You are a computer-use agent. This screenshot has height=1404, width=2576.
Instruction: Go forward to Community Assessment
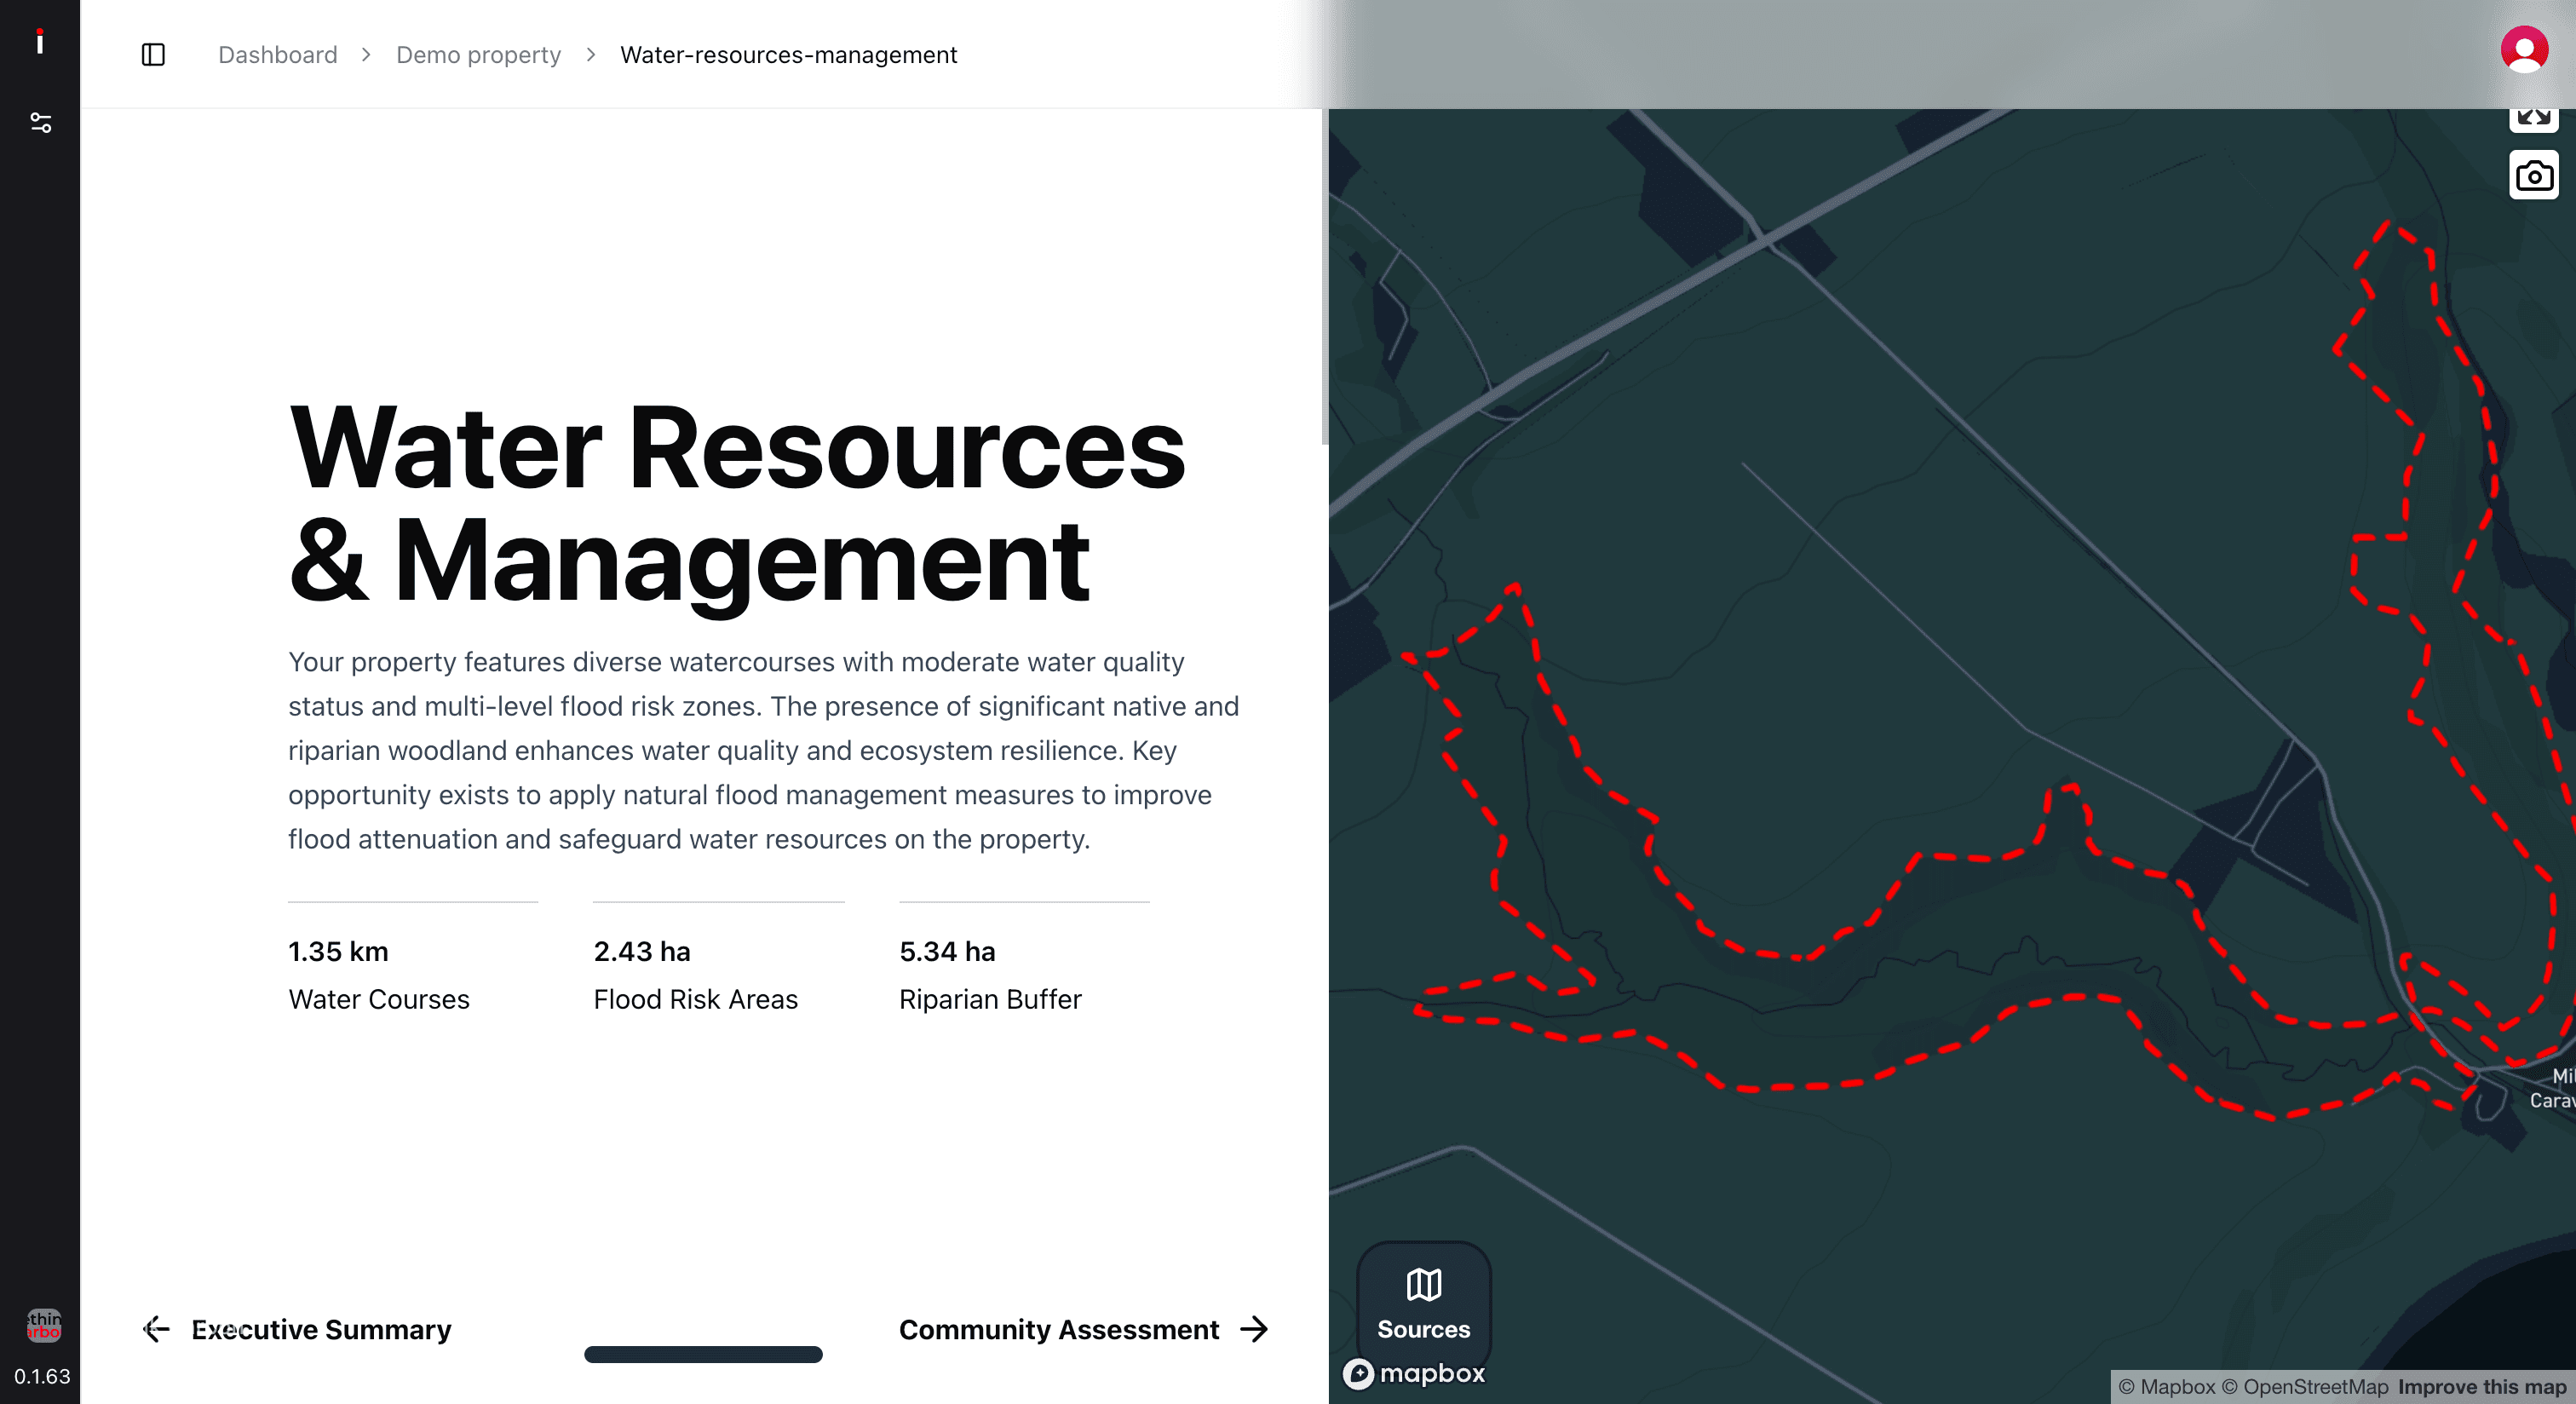1084,1329
